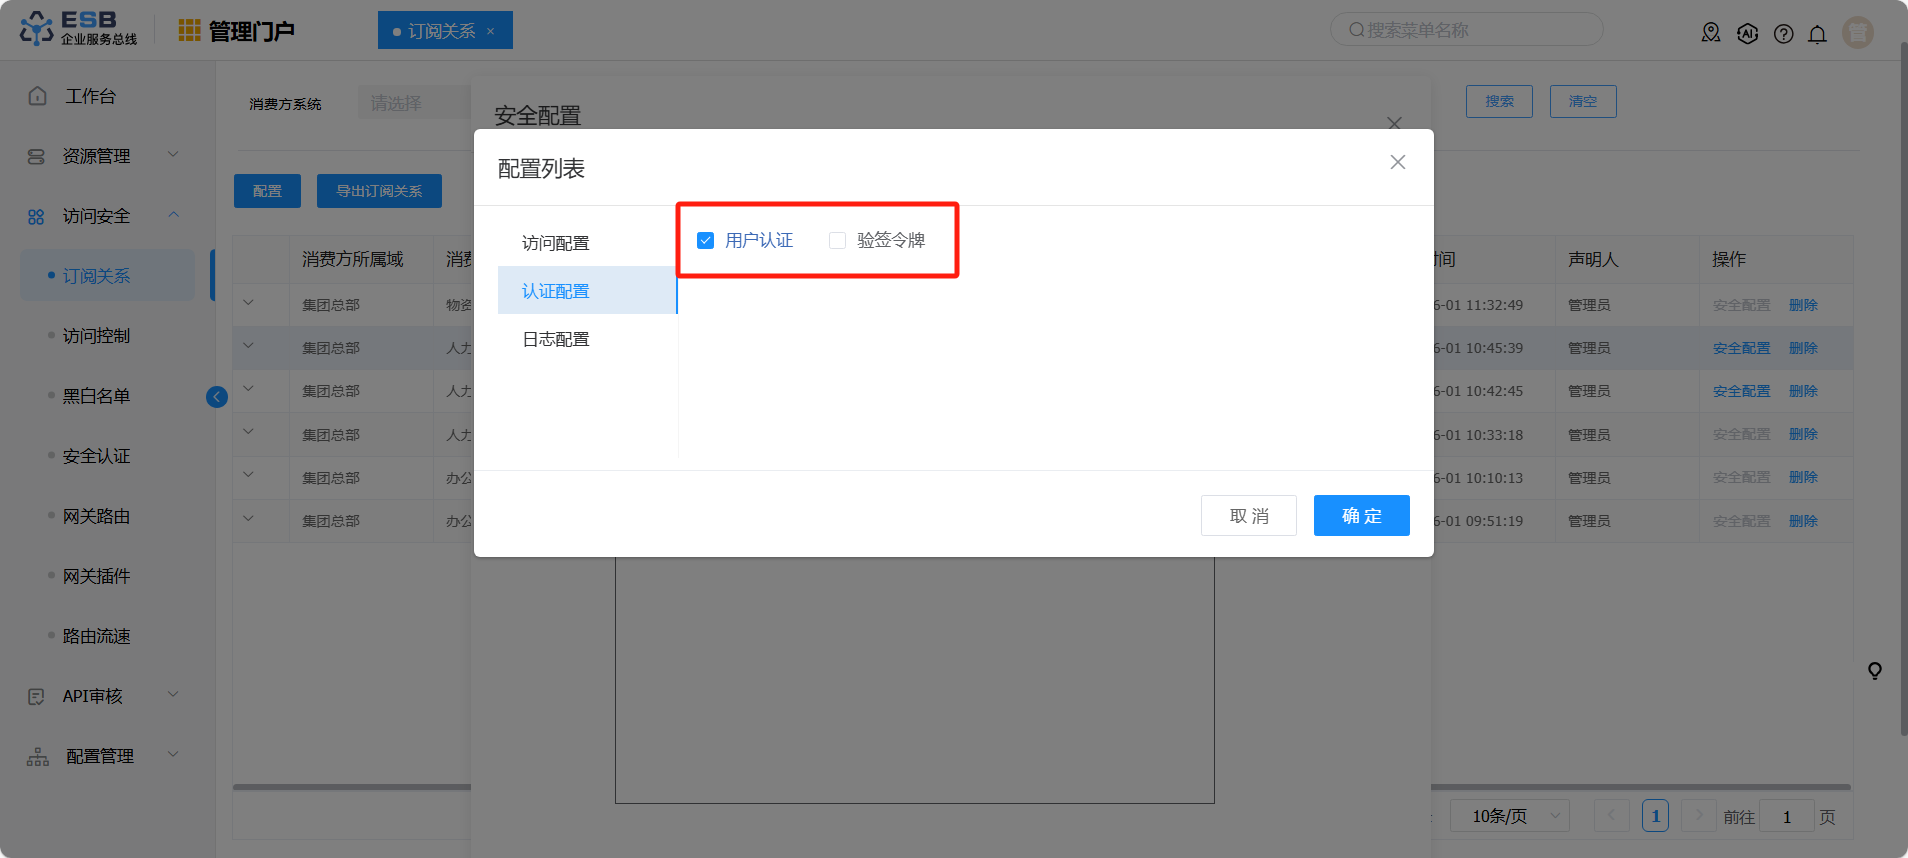The height and width of the screenshot is (858, 1908).
Task: Click the AI hexagon icon in header
Action: click(x=1747, y=33)
